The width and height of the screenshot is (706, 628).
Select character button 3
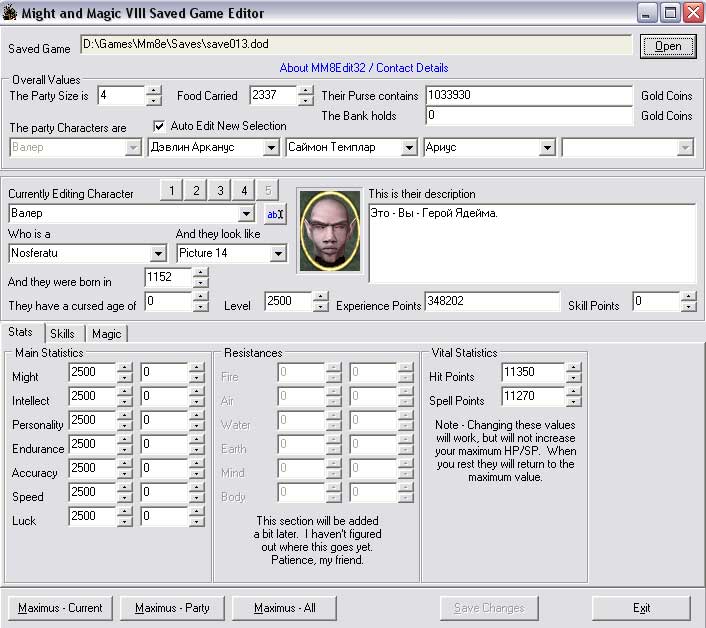click(220, 190)
